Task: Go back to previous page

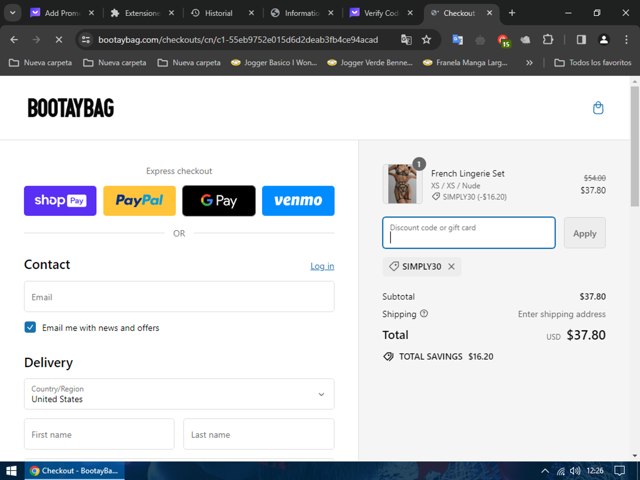Action: pos(14,40)
